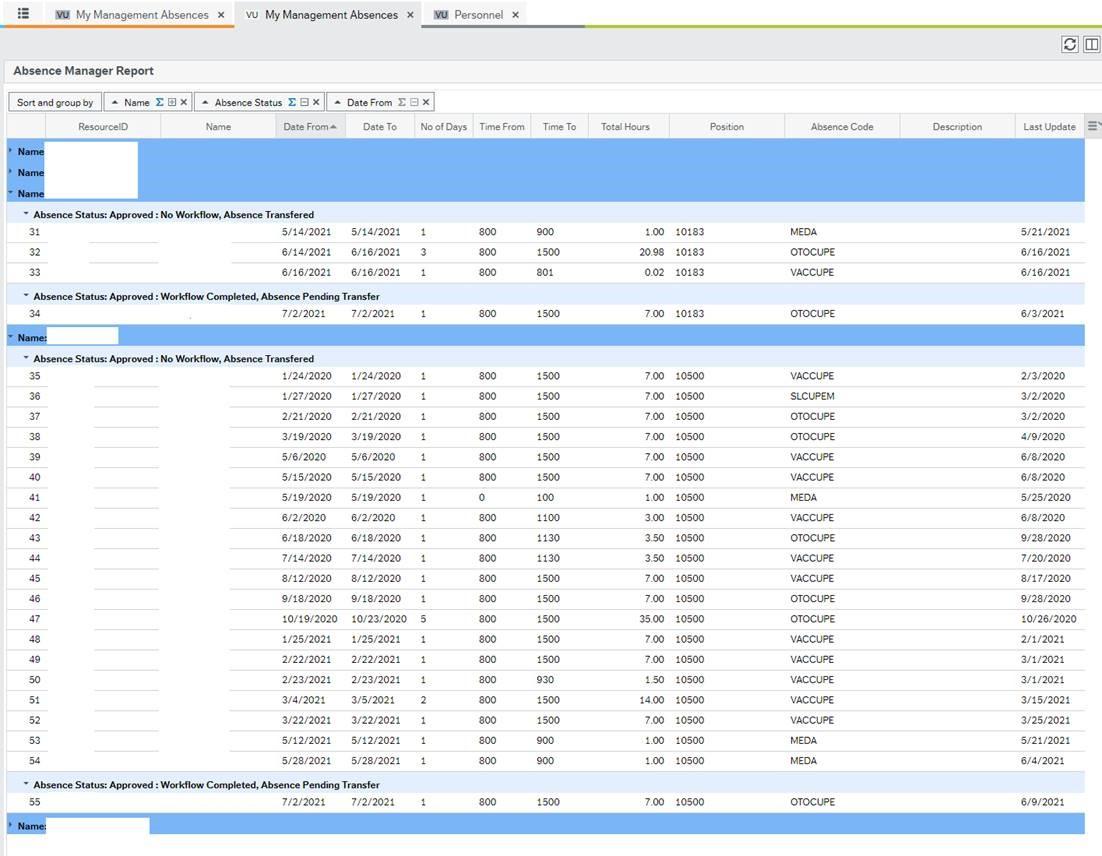Click the Sort and group by button

(x=55, y=102)
